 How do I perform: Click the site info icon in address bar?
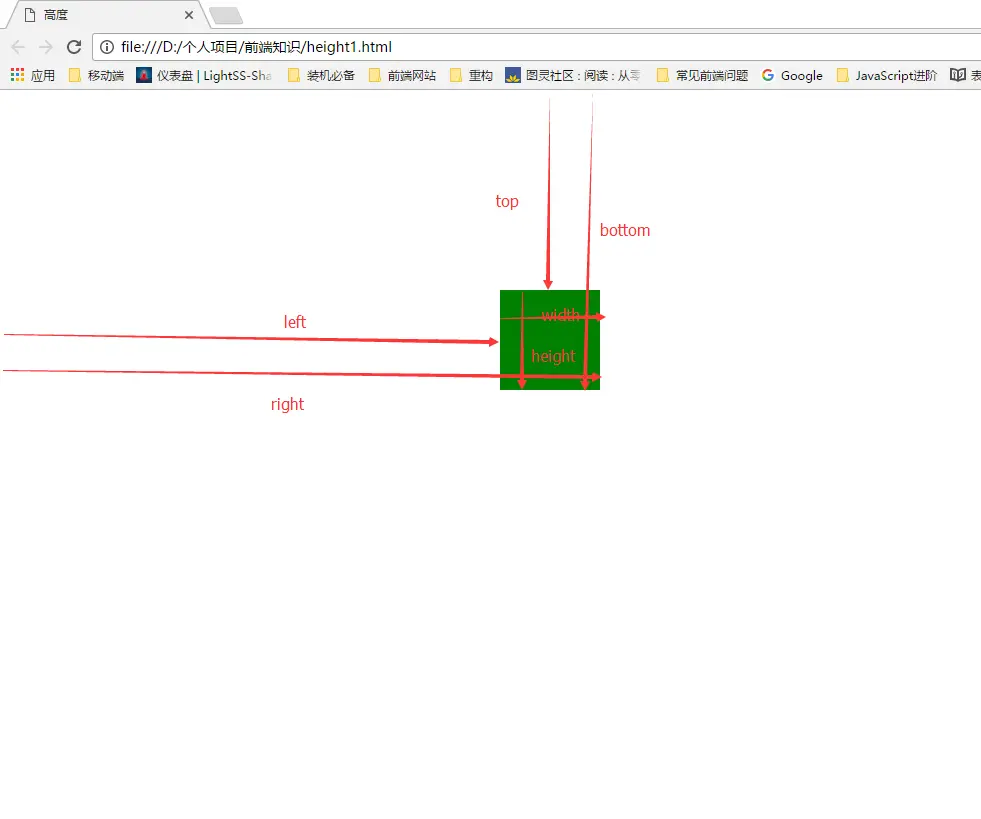pos(107,47)
